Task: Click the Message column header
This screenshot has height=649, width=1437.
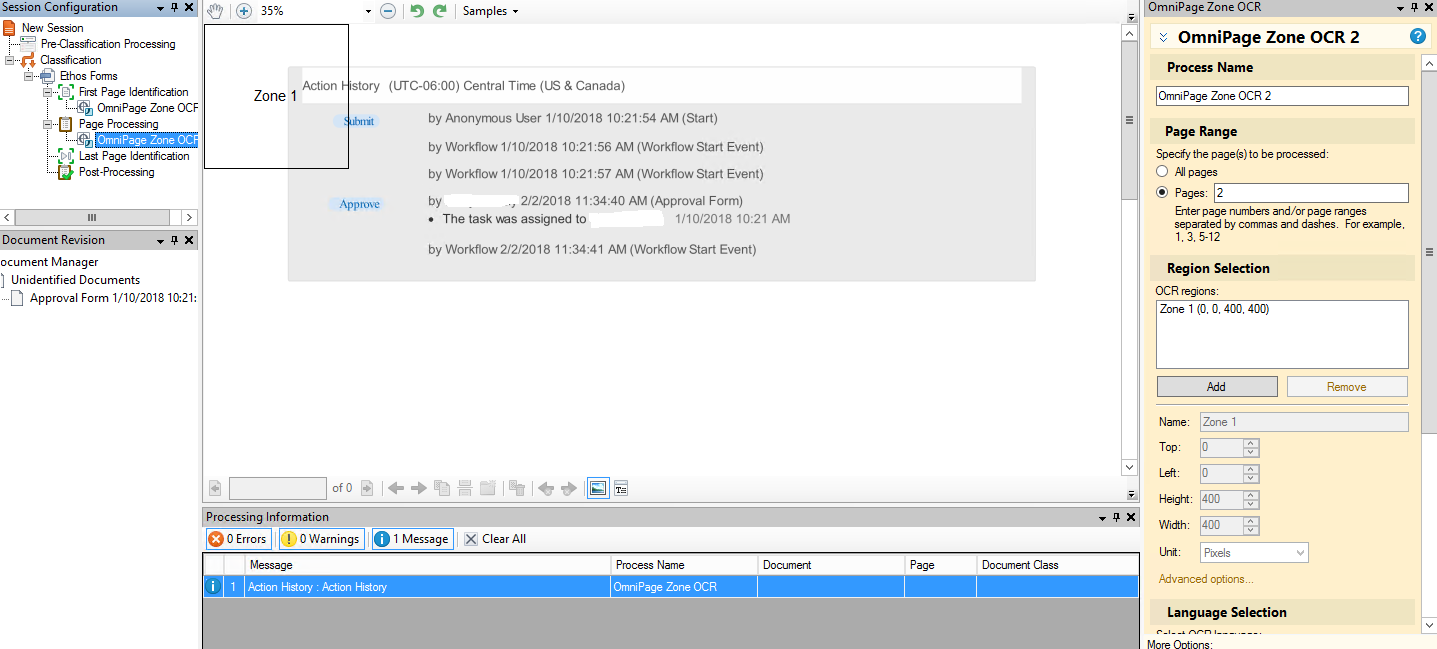Action: click(428, 565)
